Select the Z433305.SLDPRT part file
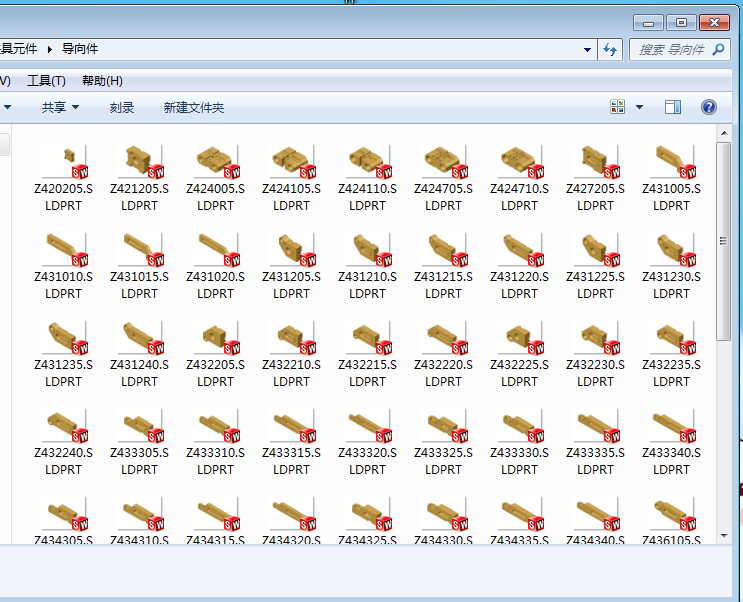 pyautogui.click(x=139, y=442)
